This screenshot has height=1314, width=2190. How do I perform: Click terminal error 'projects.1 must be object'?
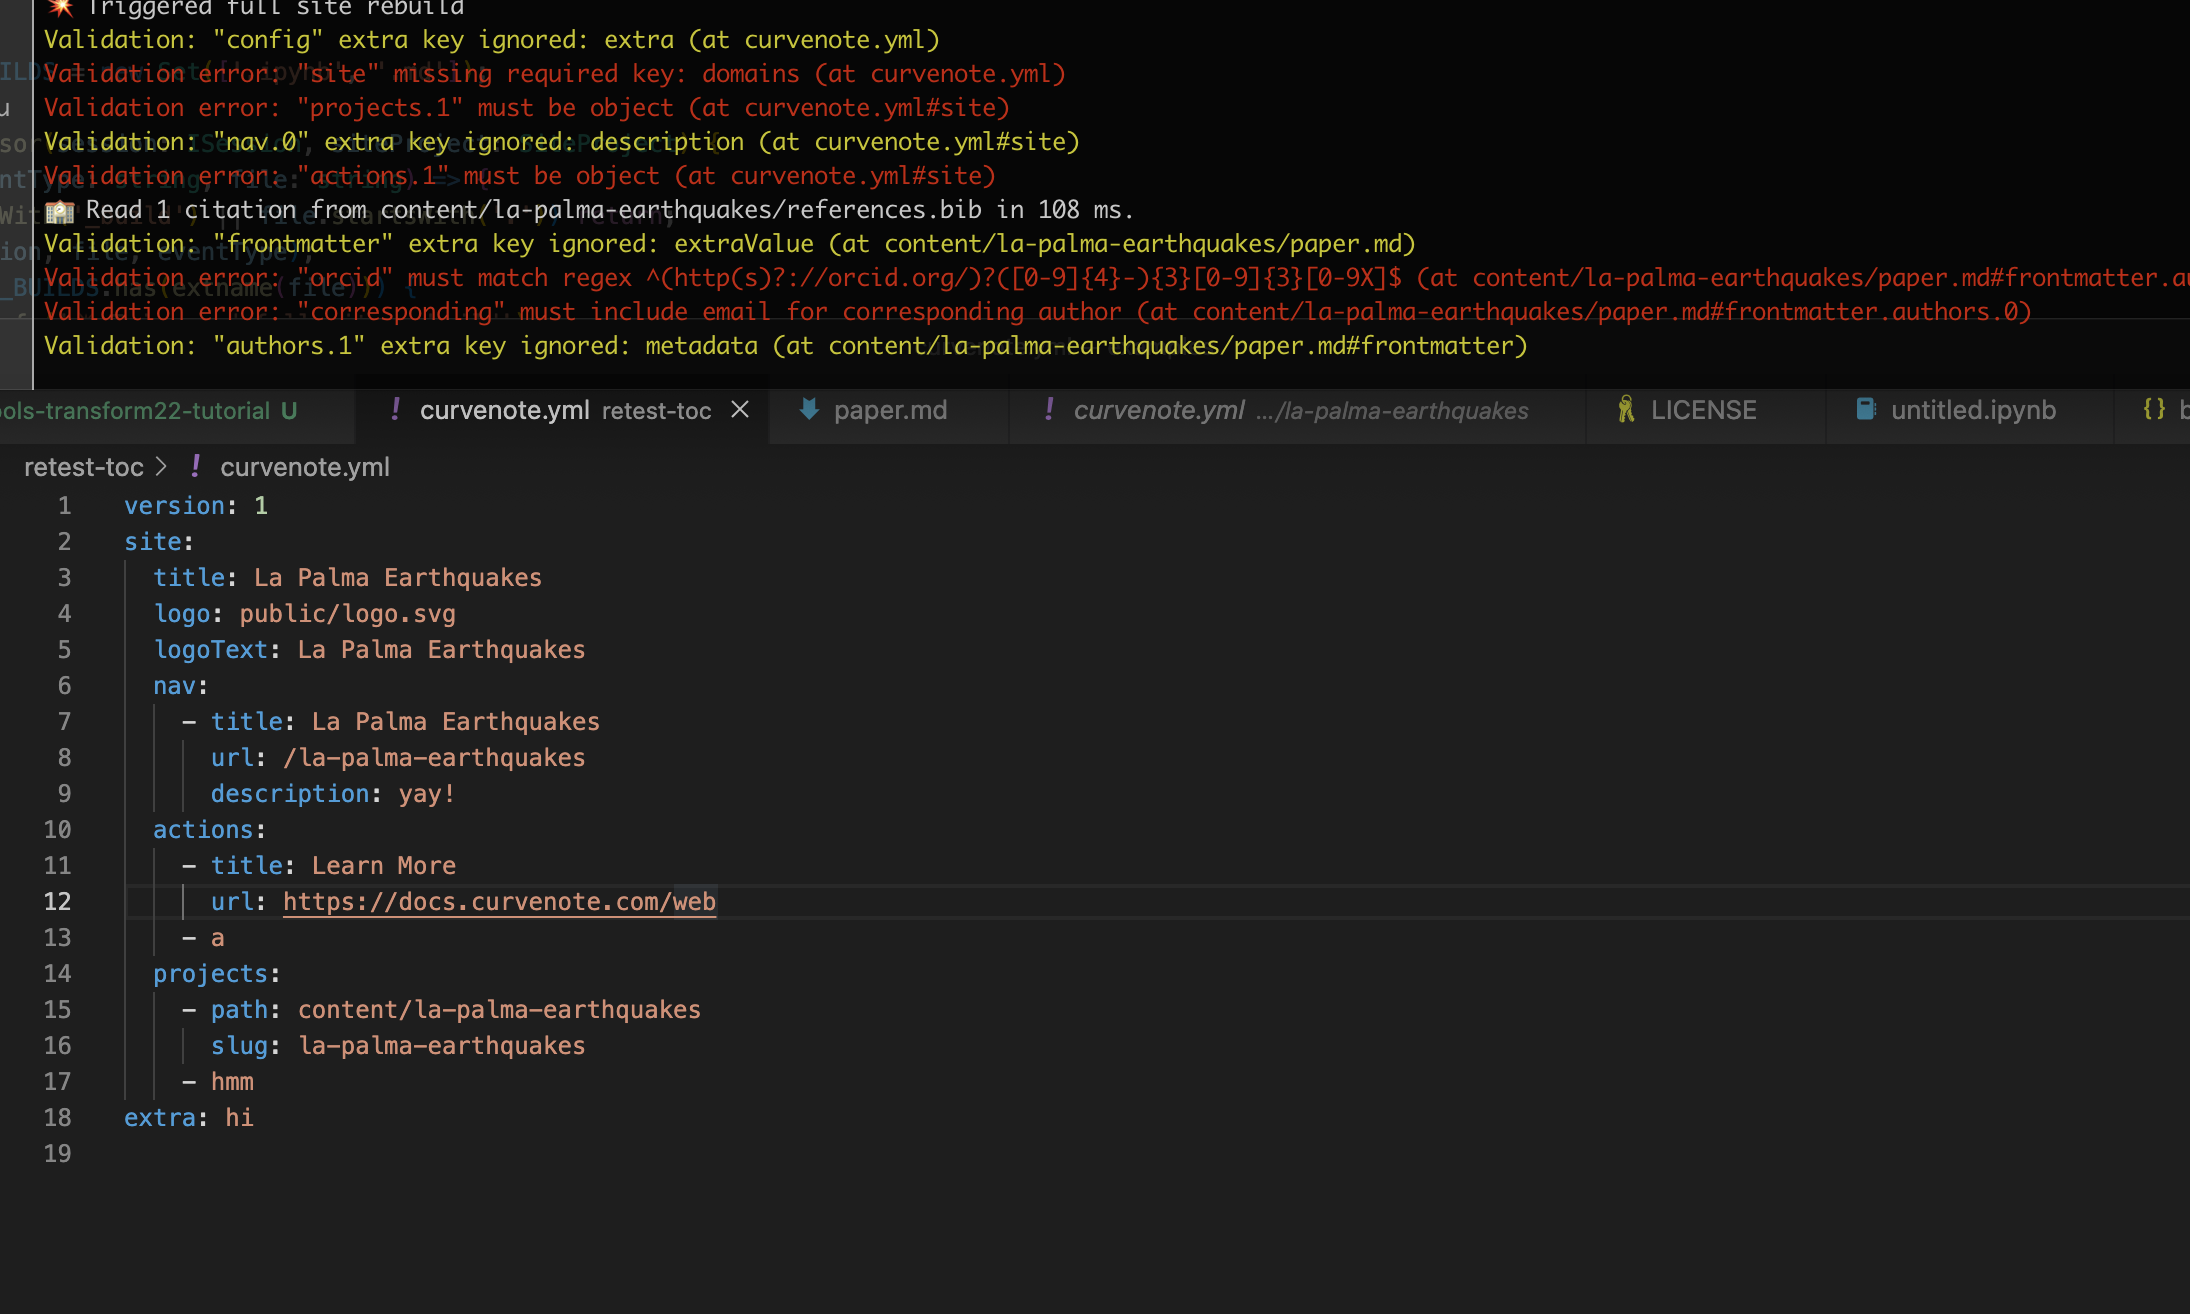pyautogui.click(x=527, y=108)
